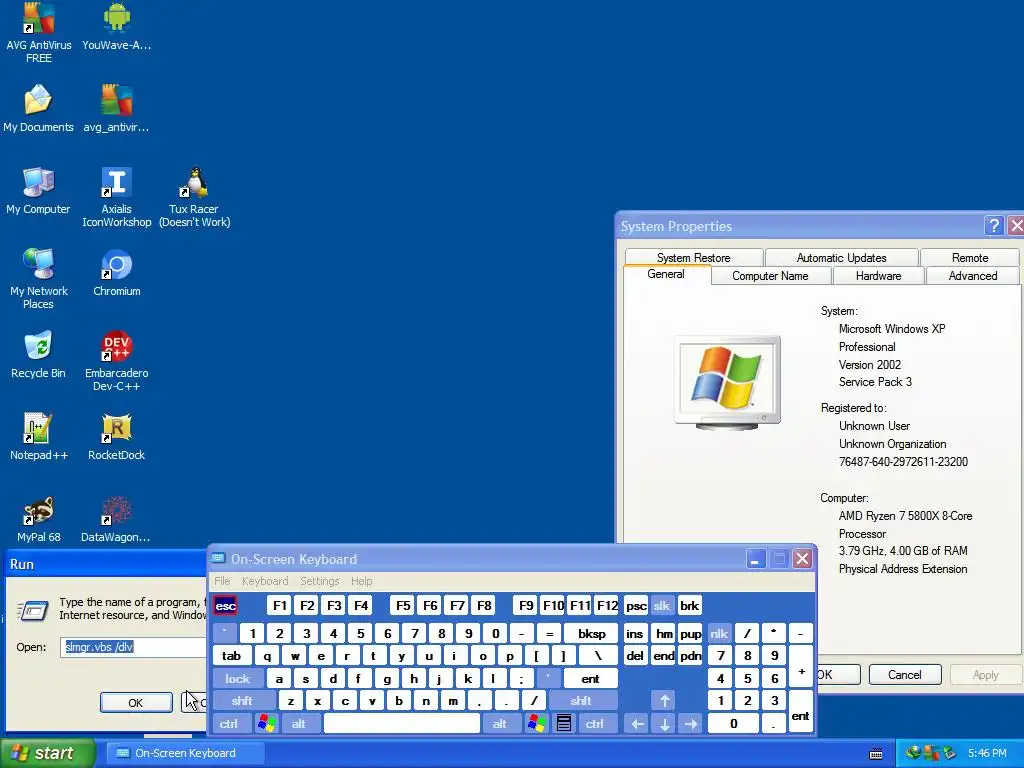Select the Notepad++ desktop shortcut
The image size is (1024, 768).
point(39,436)
